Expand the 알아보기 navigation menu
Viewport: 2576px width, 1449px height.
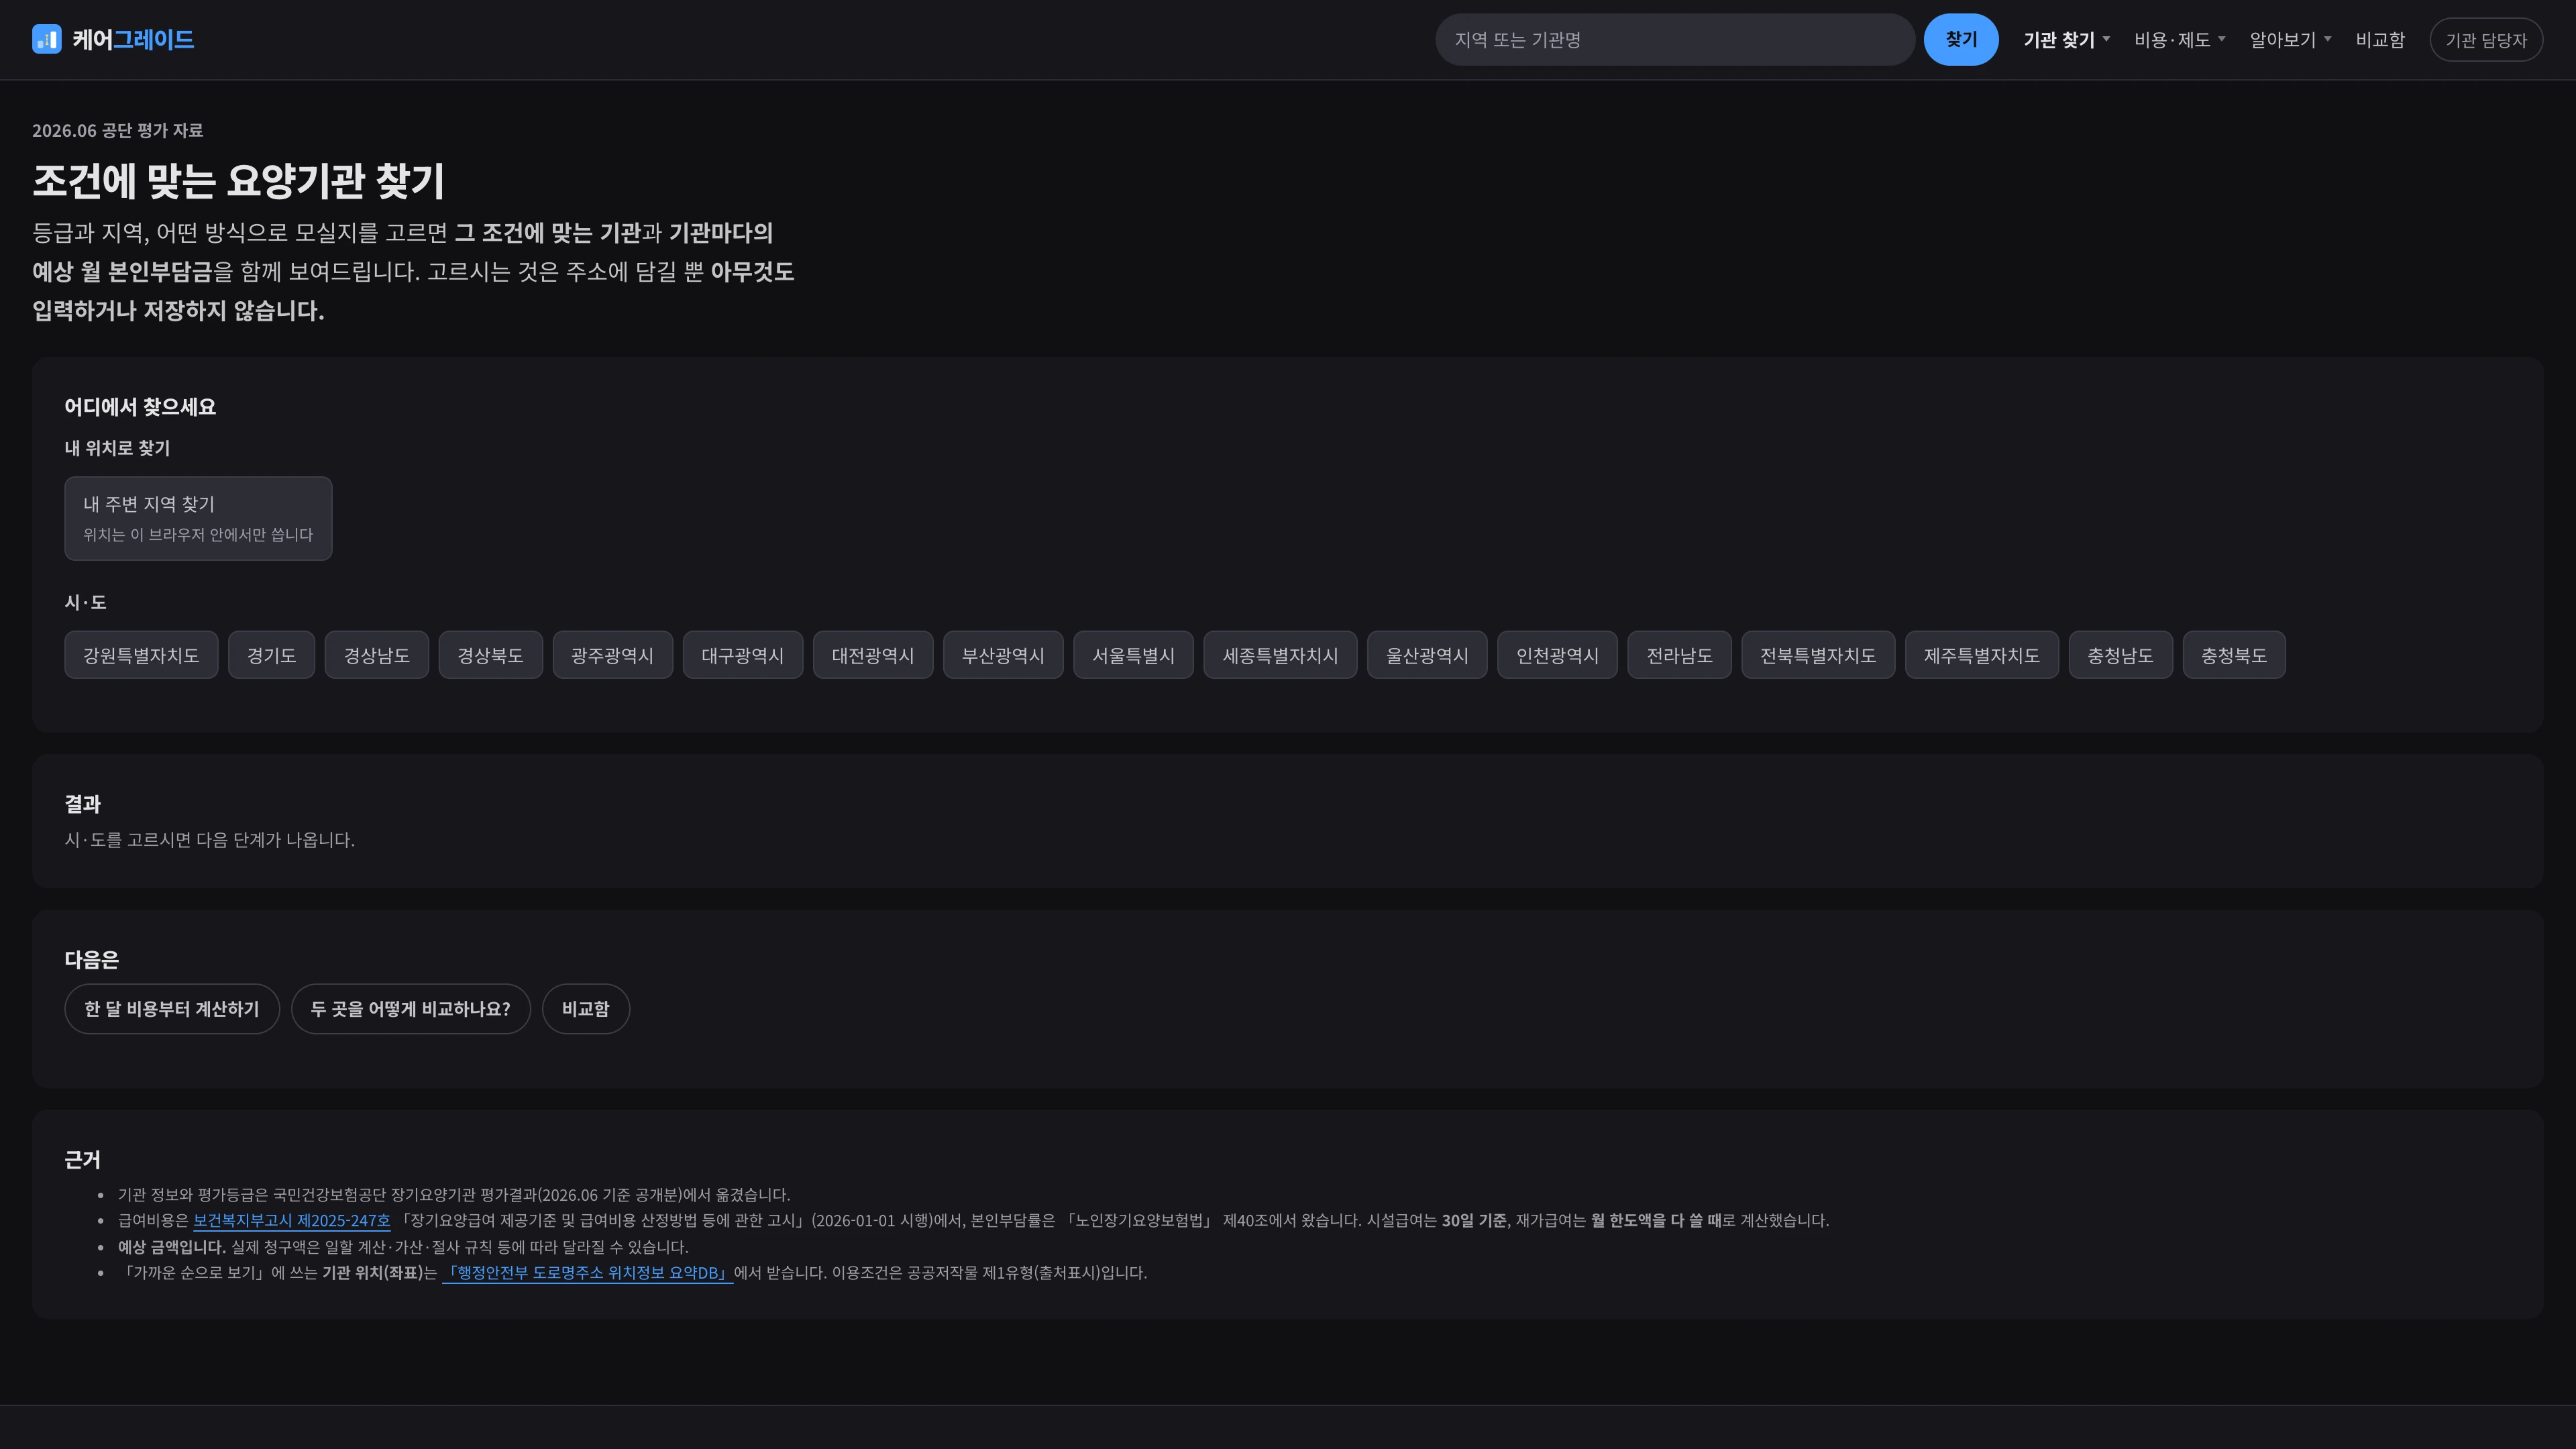2290,40
